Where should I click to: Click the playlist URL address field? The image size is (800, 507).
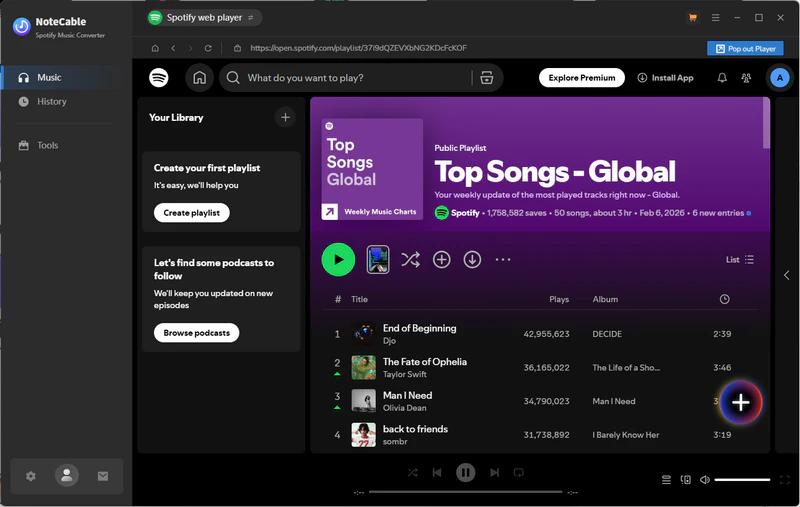tap(358, 48)
